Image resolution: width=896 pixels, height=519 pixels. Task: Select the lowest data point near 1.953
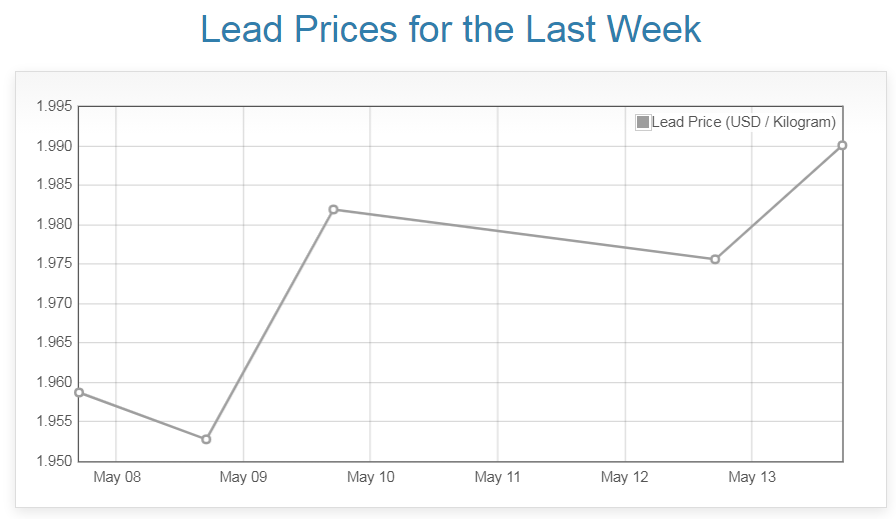pyautogui.click(x=206, y=439)
